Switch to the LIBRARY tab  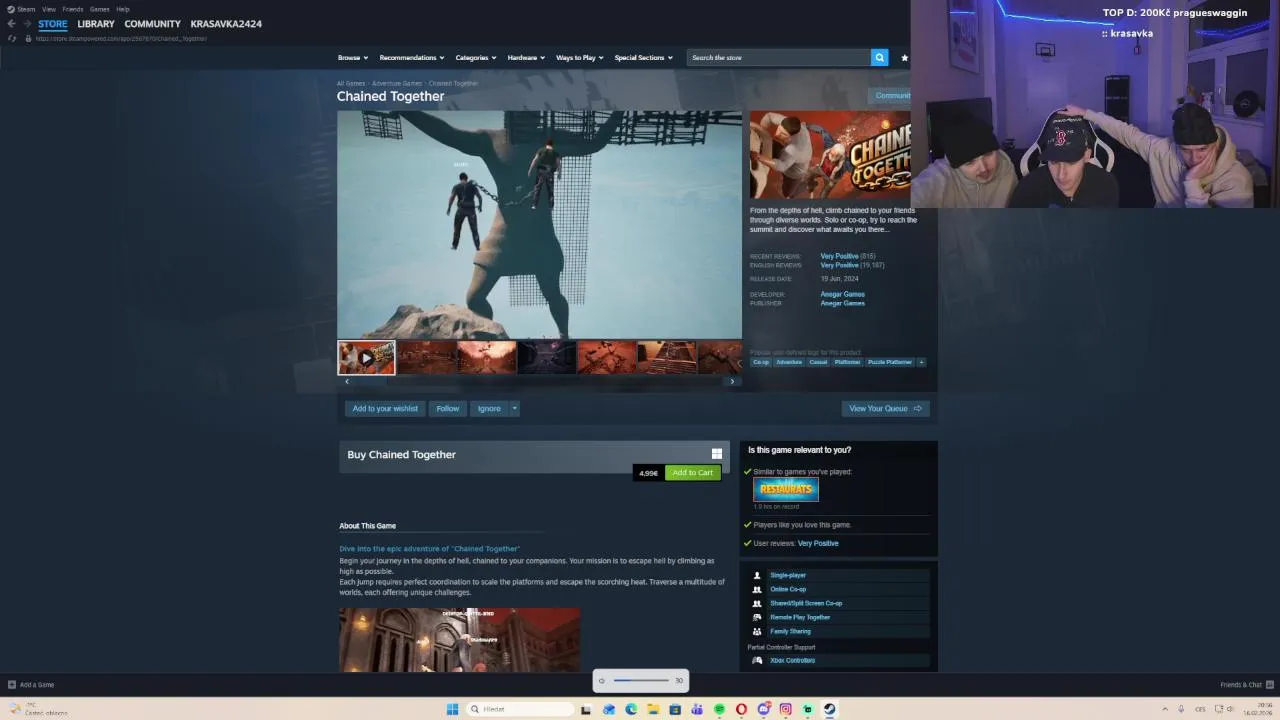tap(96, 24)
